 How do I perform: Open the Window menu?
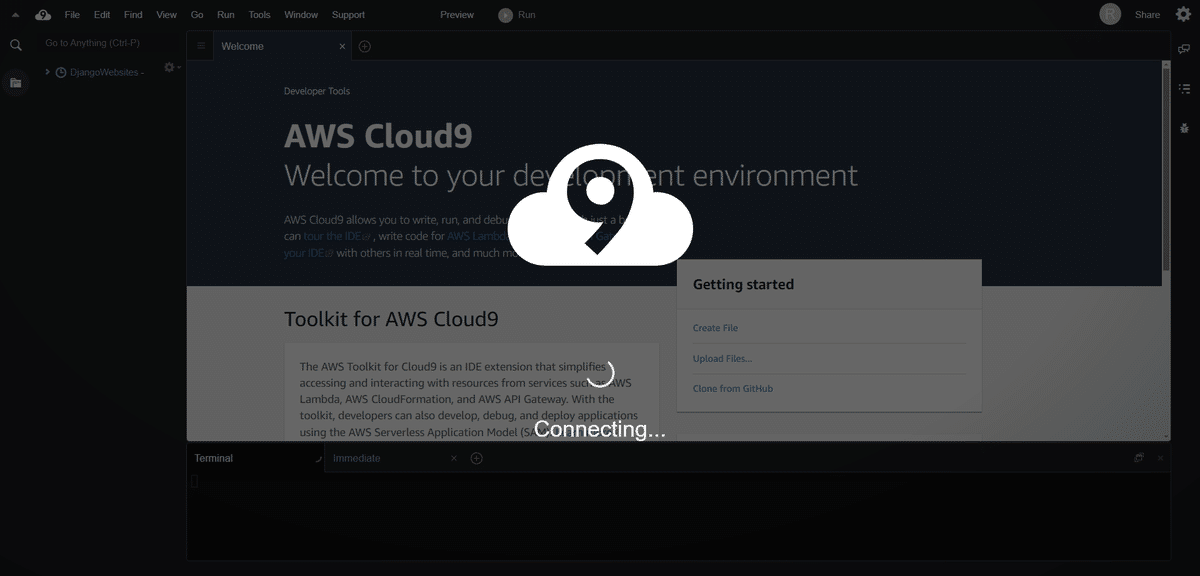coord(301,15)
